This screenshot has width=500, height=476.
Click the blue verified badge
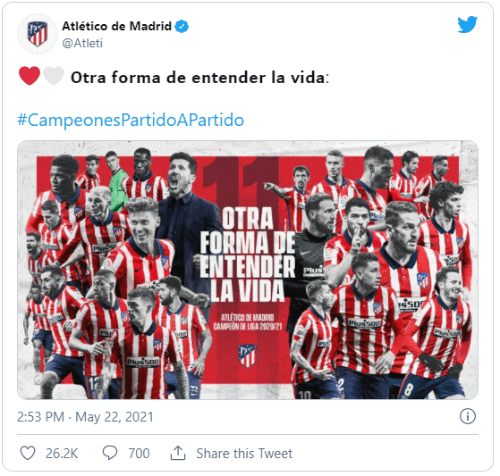click(x=182, y=26)
